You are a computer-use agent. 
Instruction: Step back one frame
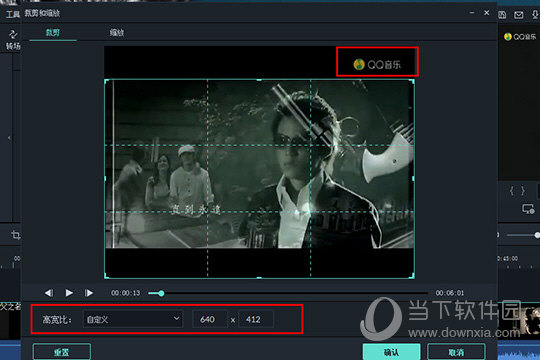[49, 293]
